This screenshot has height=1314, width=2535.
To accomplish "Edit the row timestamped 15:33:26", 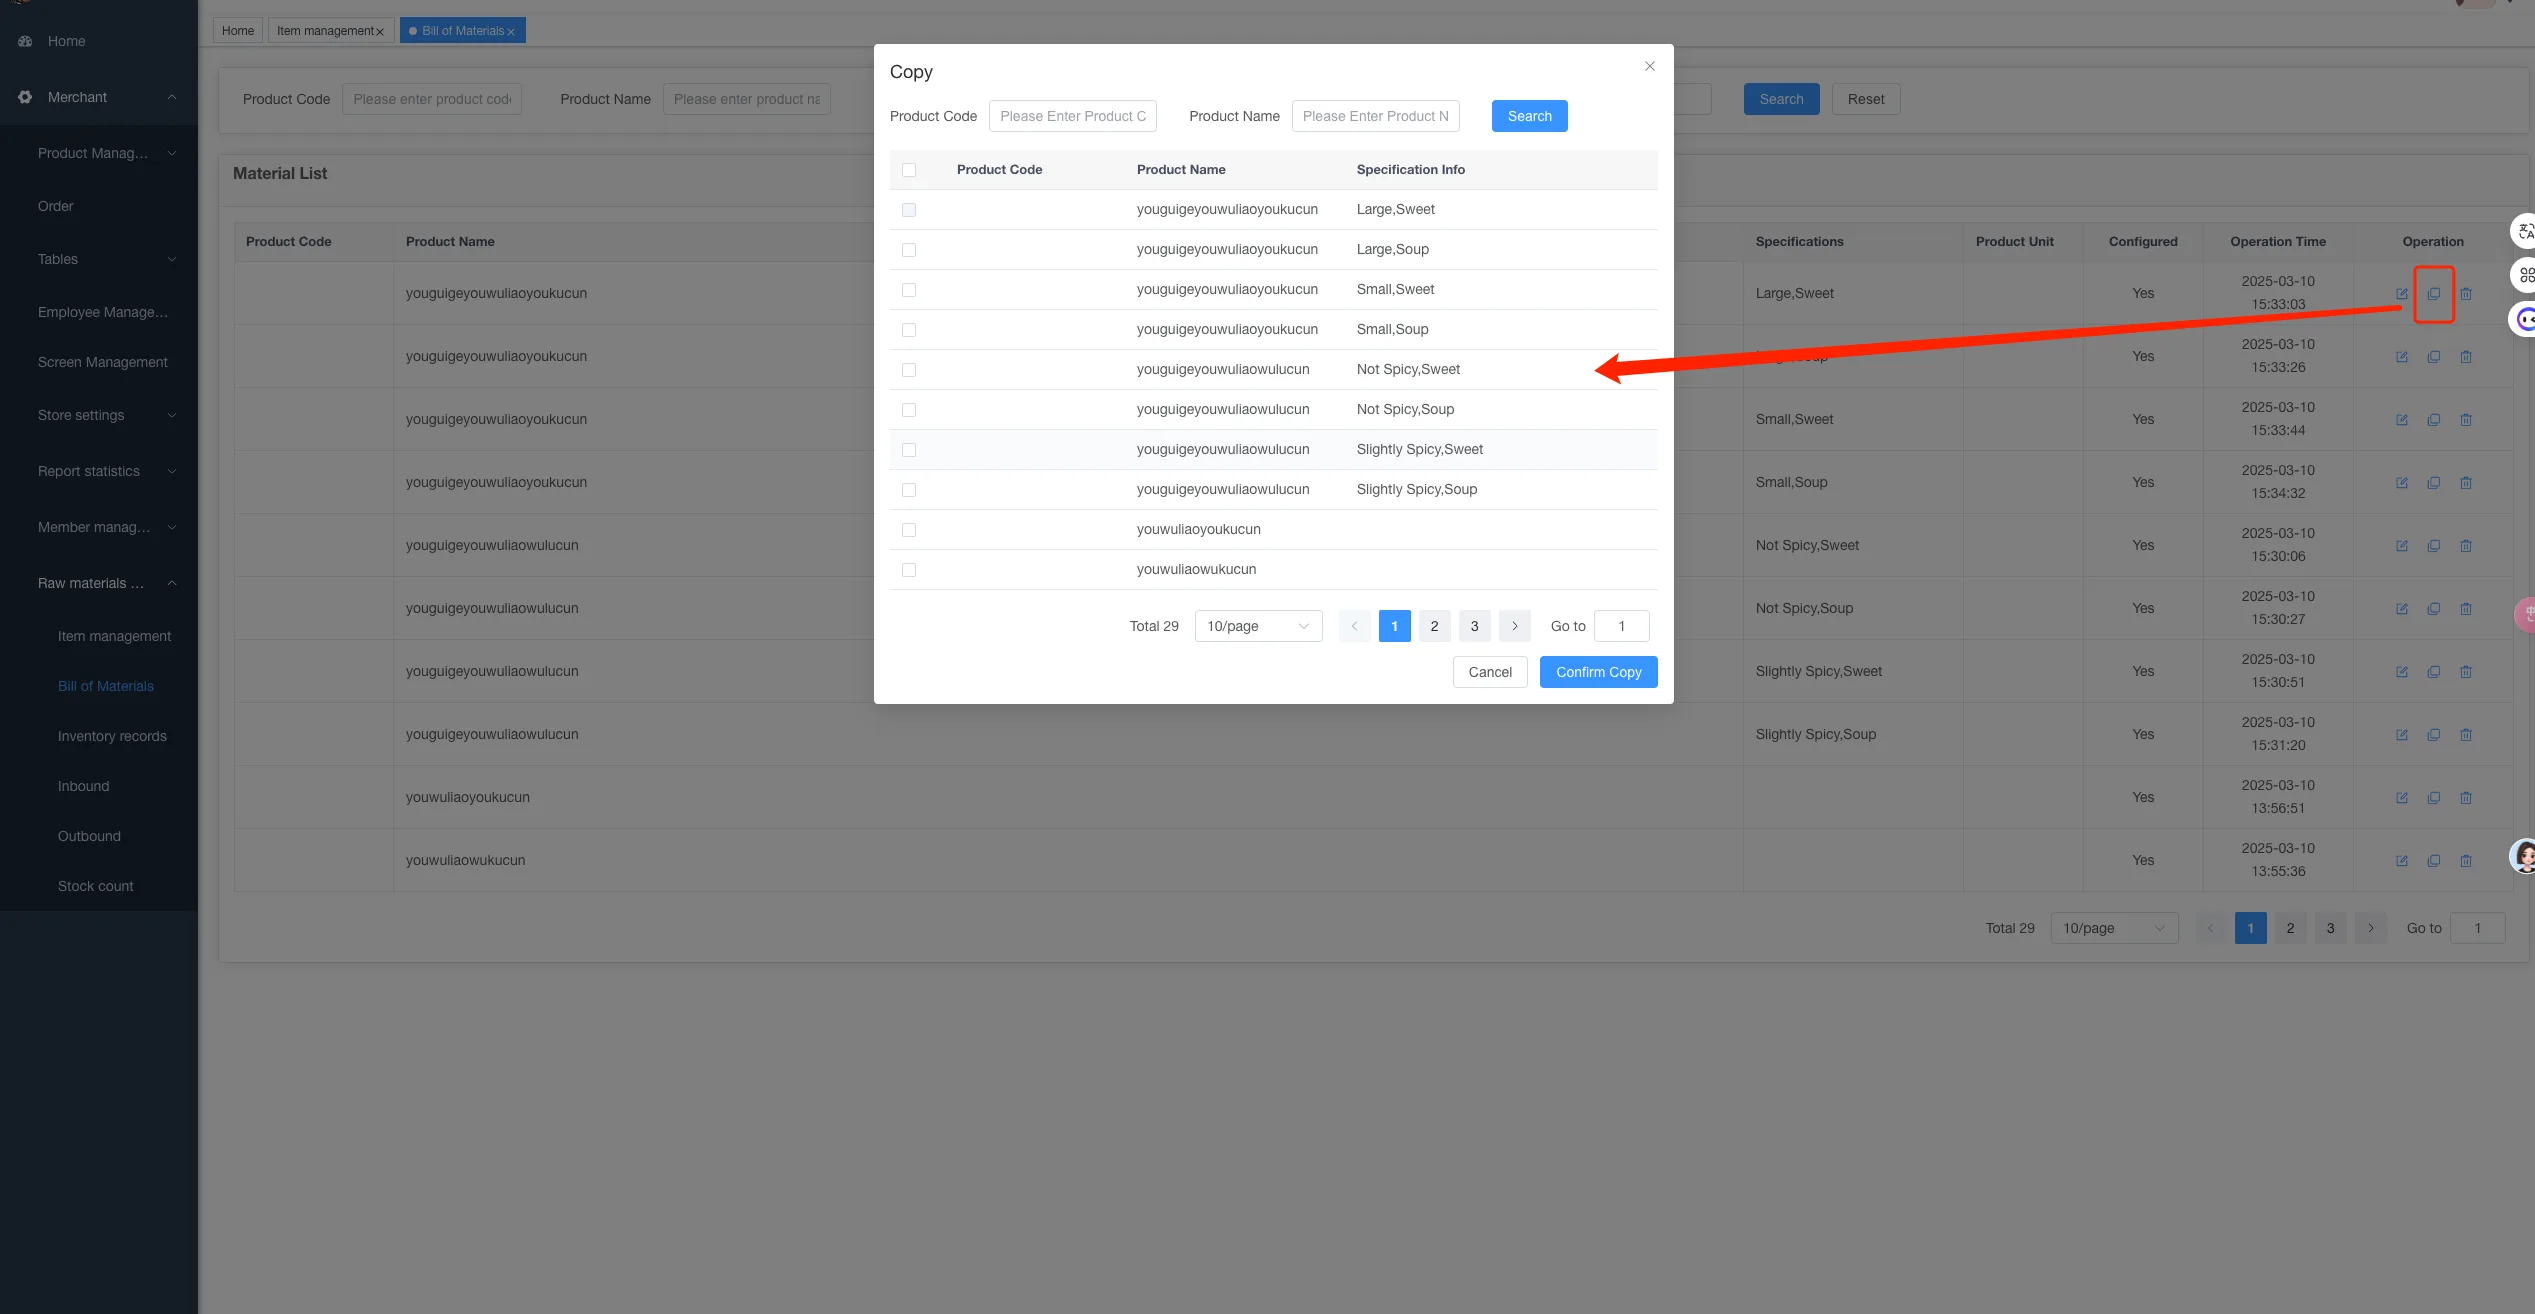I will click(2401, 357).
